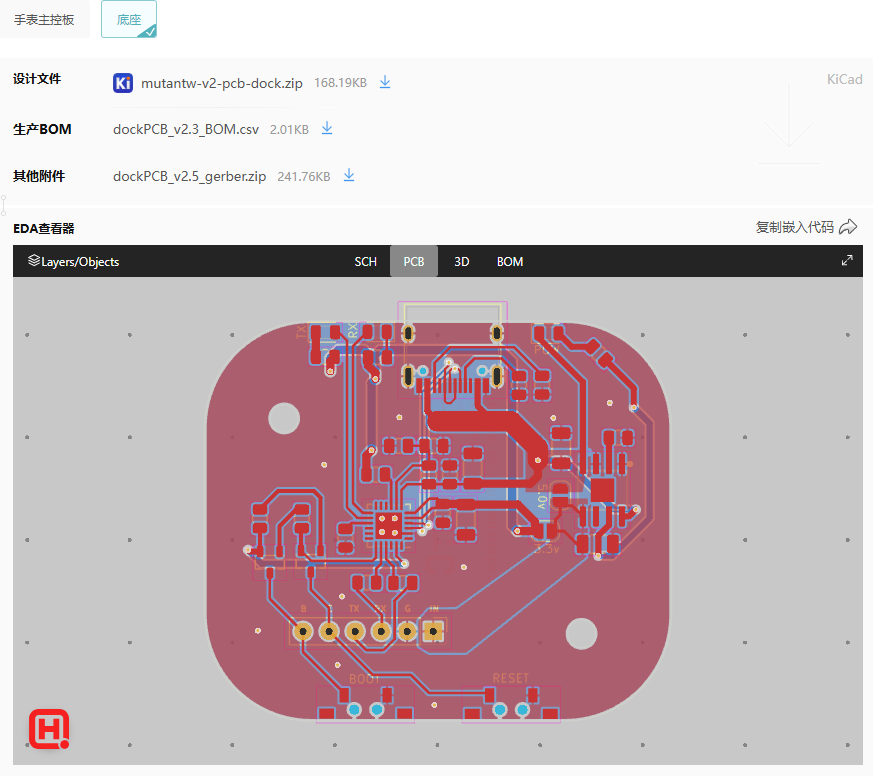
Task: Click 复制嵌入代码 to copy embed code
Action: 794,227
